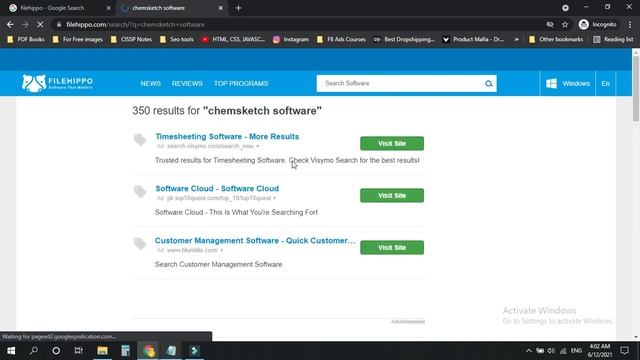Open the PDF Books bookmark folder
Screen dimensions: 640x360
pyautogui.click(x=26, y=39)
